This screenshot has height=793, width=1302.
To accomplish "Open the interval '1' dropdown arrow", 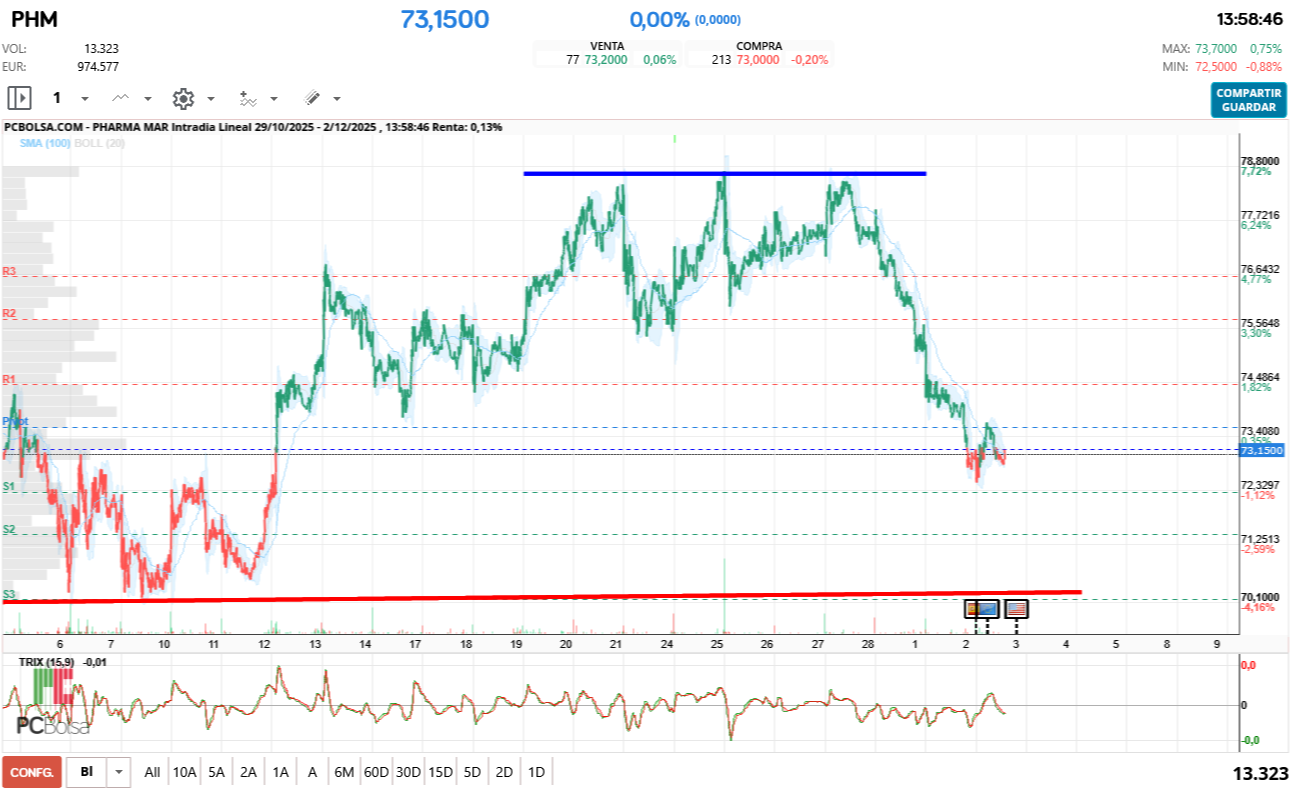I will coord(85,98).
